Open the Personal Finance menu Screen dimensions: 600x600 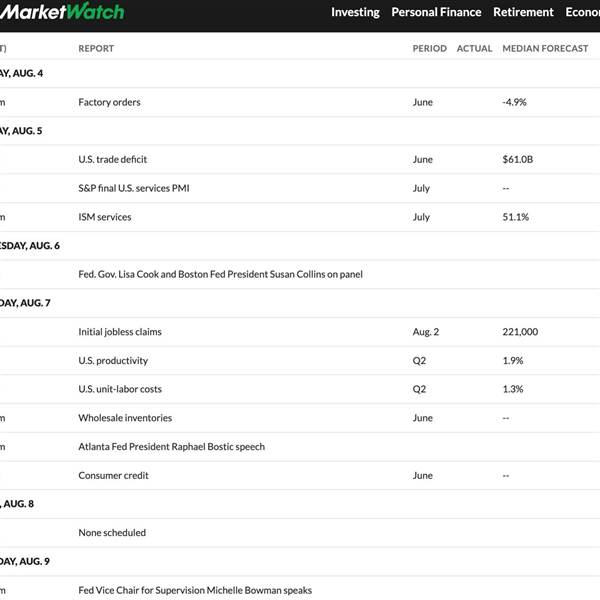click(436, 12)
